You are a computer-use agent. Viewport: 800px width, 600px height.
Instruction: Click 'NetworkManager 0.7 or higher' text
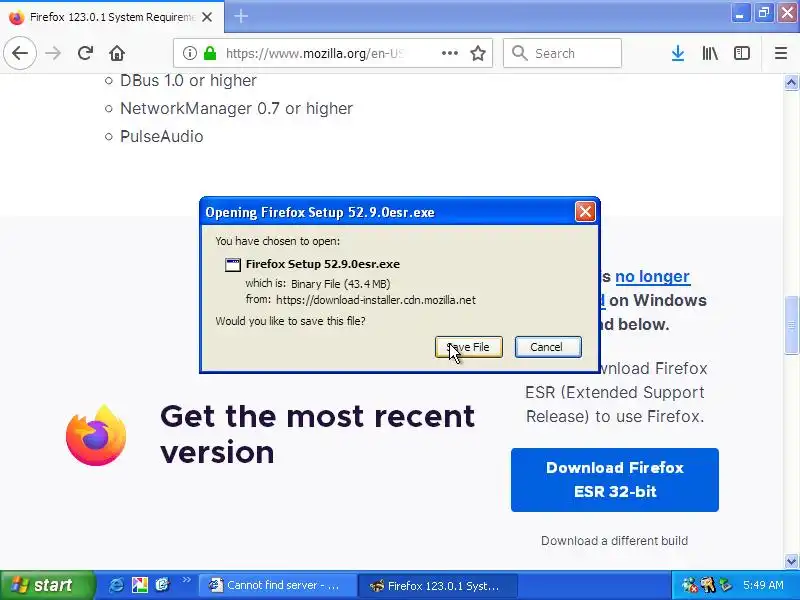pos(236,109)
